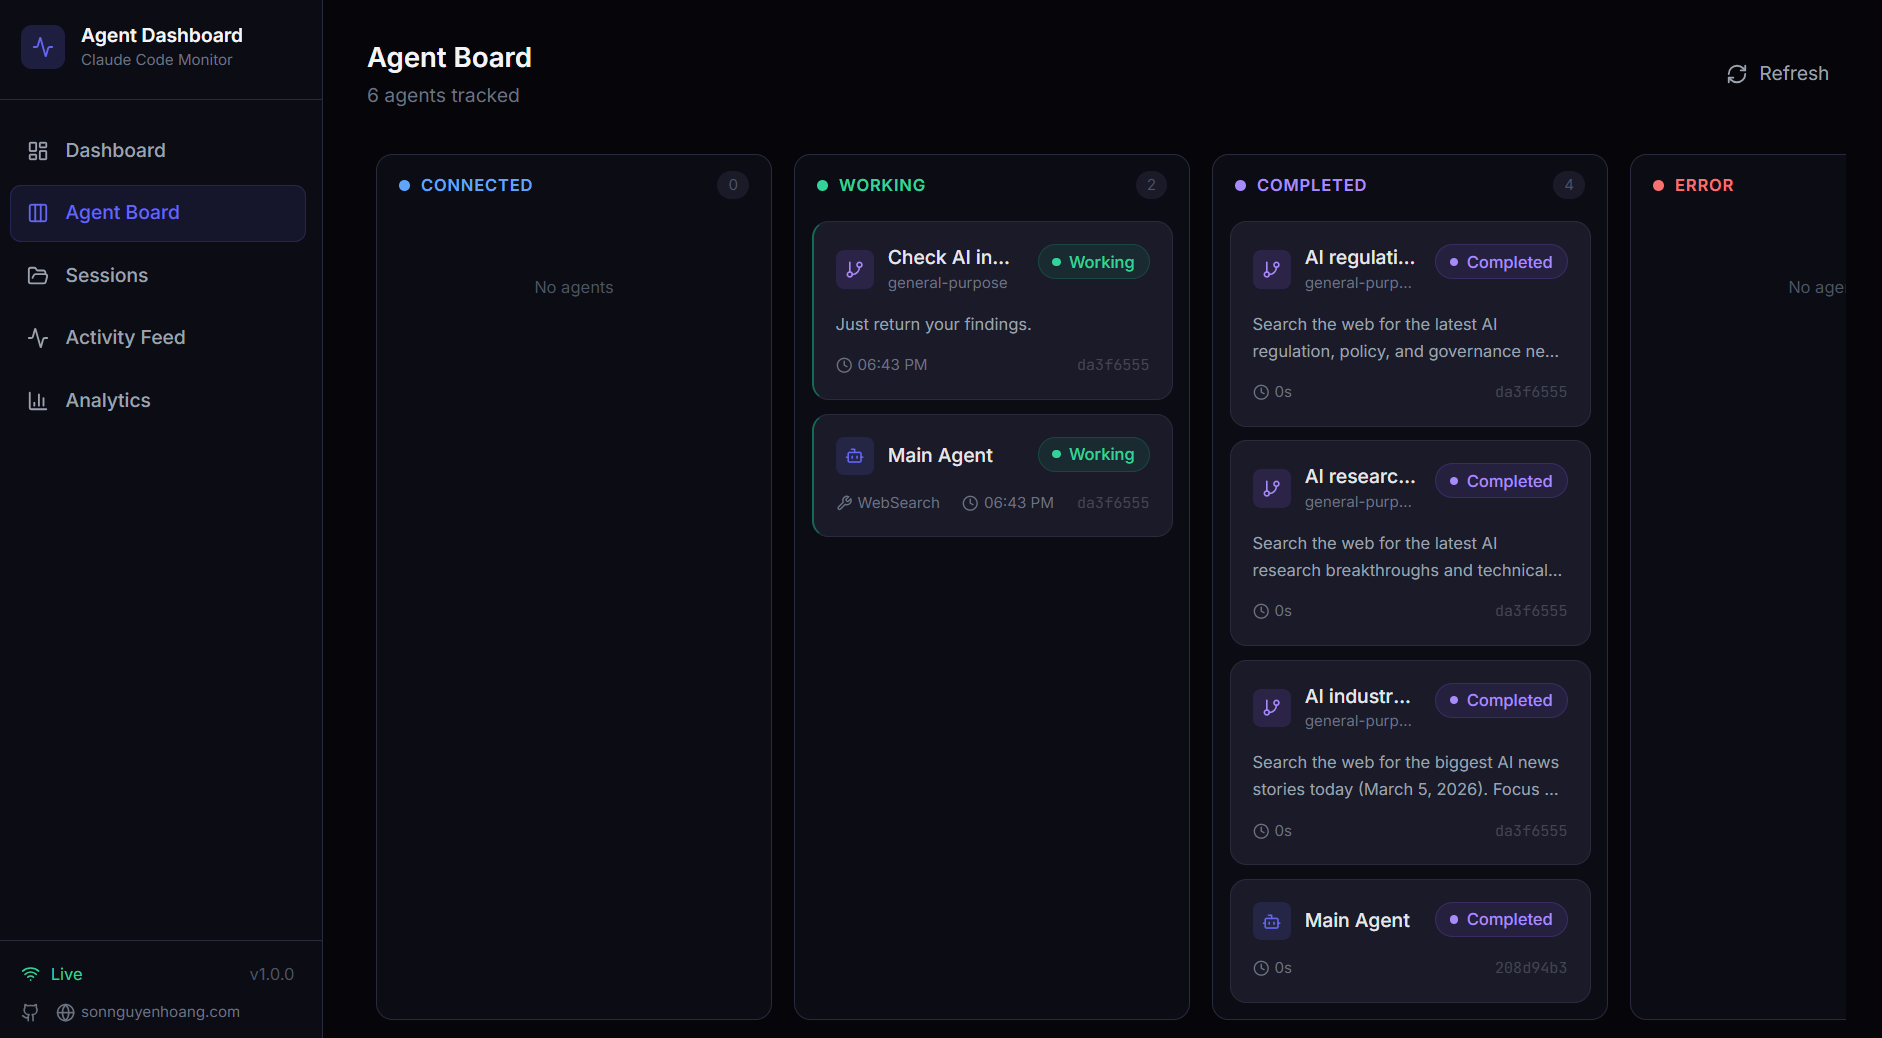The height and width of the screenshot is (1038, 1882).
Task: Expand the WORKING column header
Action: (881, 185)
